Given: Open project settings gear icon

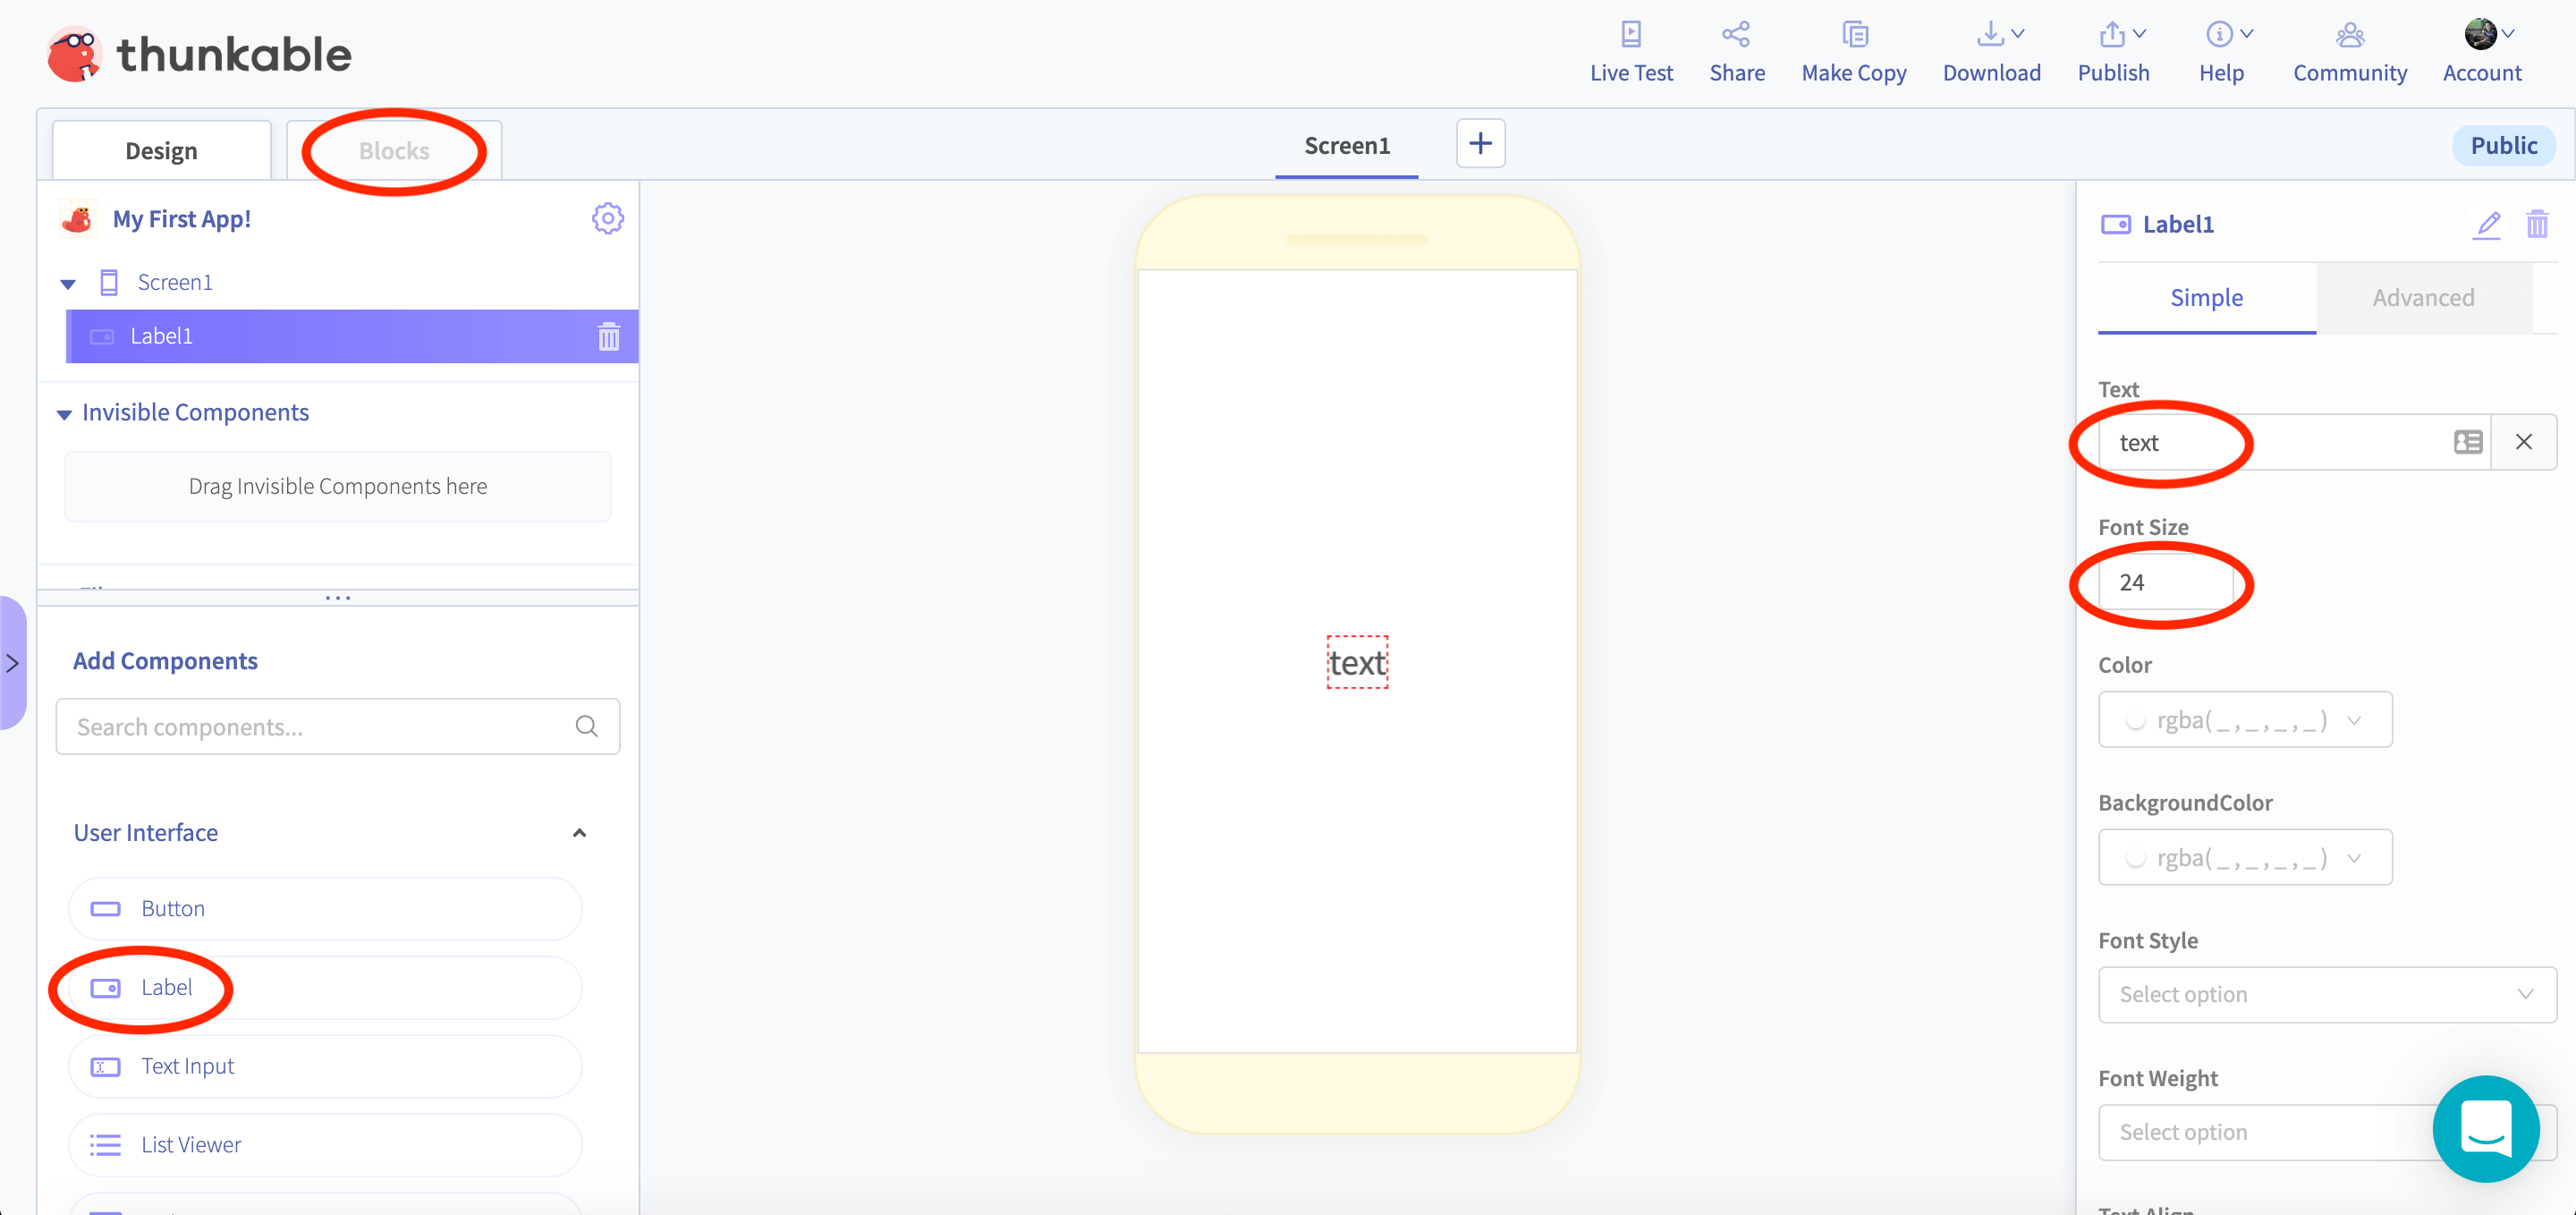Looking at the screenshot, I should click(x=607, y=218).
